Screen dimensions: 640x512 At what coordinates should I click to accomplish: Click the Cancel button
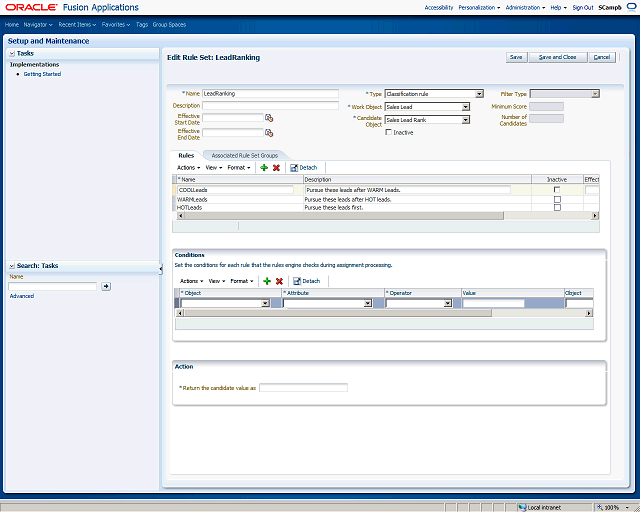click(x=602, y=57)
